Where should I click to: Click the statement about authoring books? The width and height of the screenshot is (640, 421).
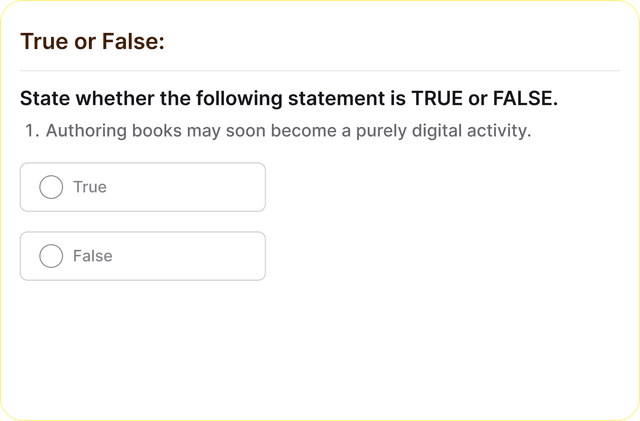click(288, 131)
